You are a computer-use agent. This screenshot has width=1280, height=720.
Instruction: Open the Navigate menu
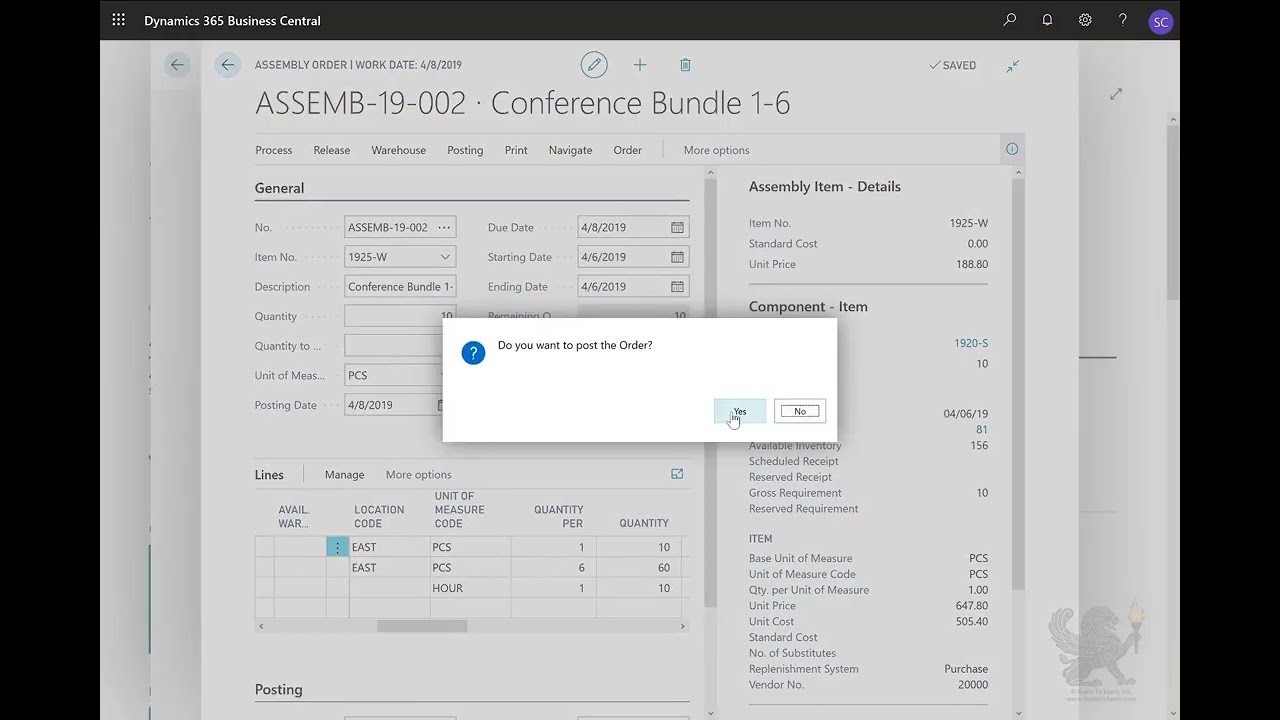[x=570, y=150]
